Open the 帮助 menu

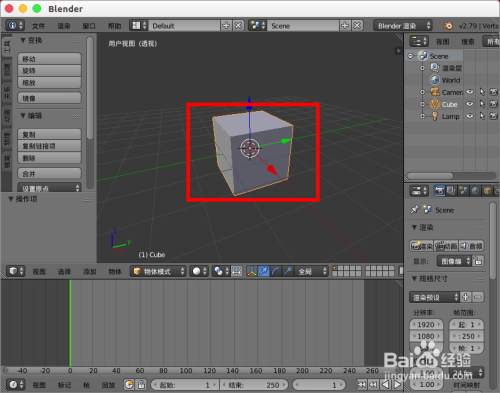click(x=114, y=26)
